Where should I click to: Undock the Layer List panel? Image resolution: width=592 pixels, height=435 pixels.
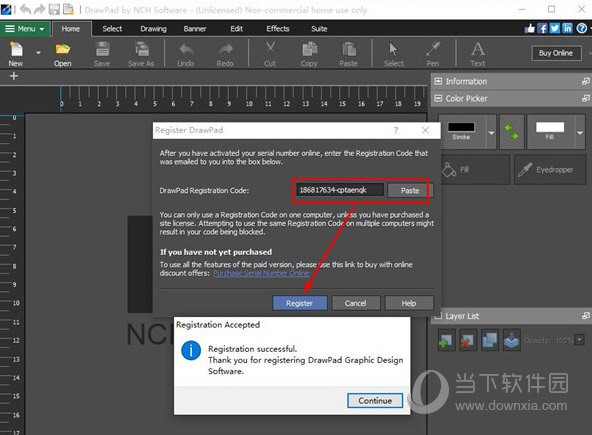[586, 316]
